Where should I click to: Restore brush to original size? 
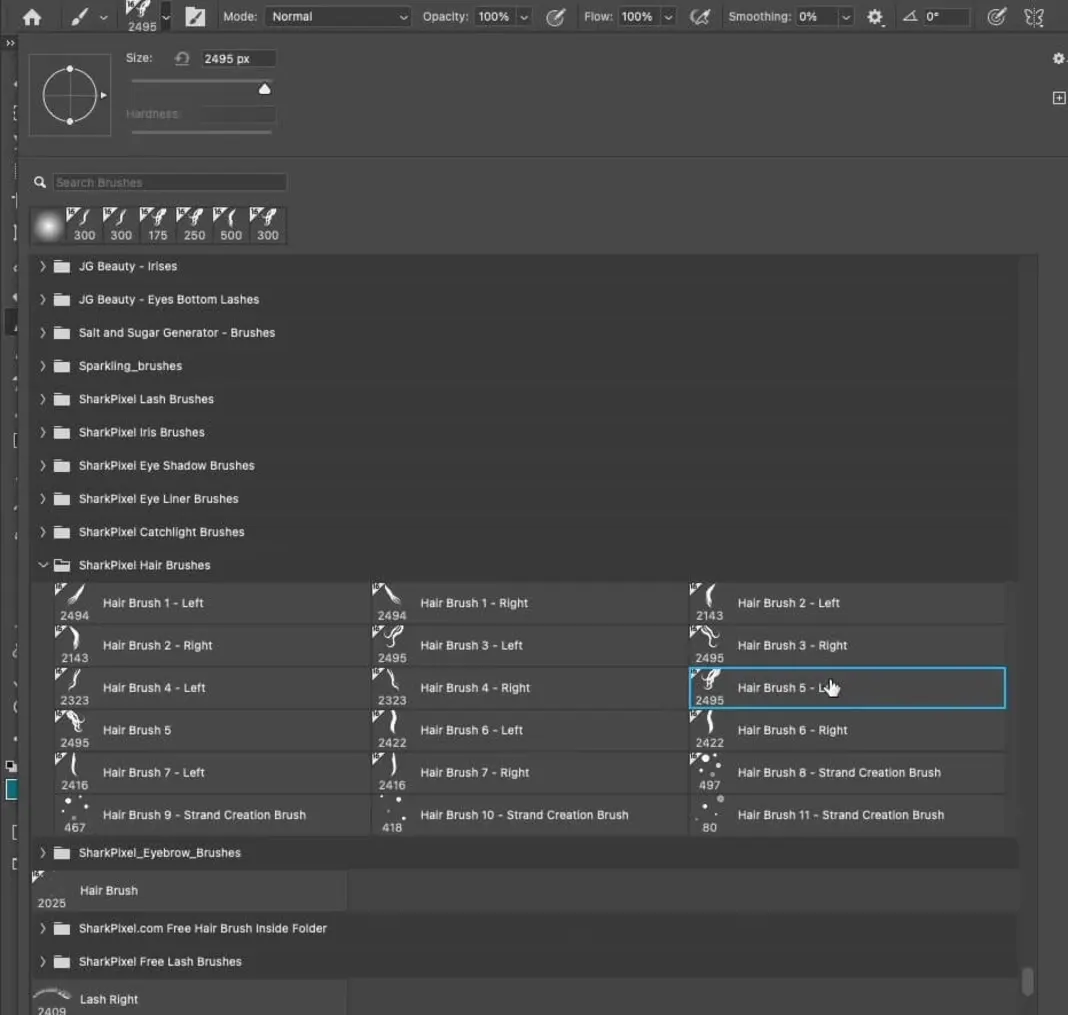click(182, 59)
